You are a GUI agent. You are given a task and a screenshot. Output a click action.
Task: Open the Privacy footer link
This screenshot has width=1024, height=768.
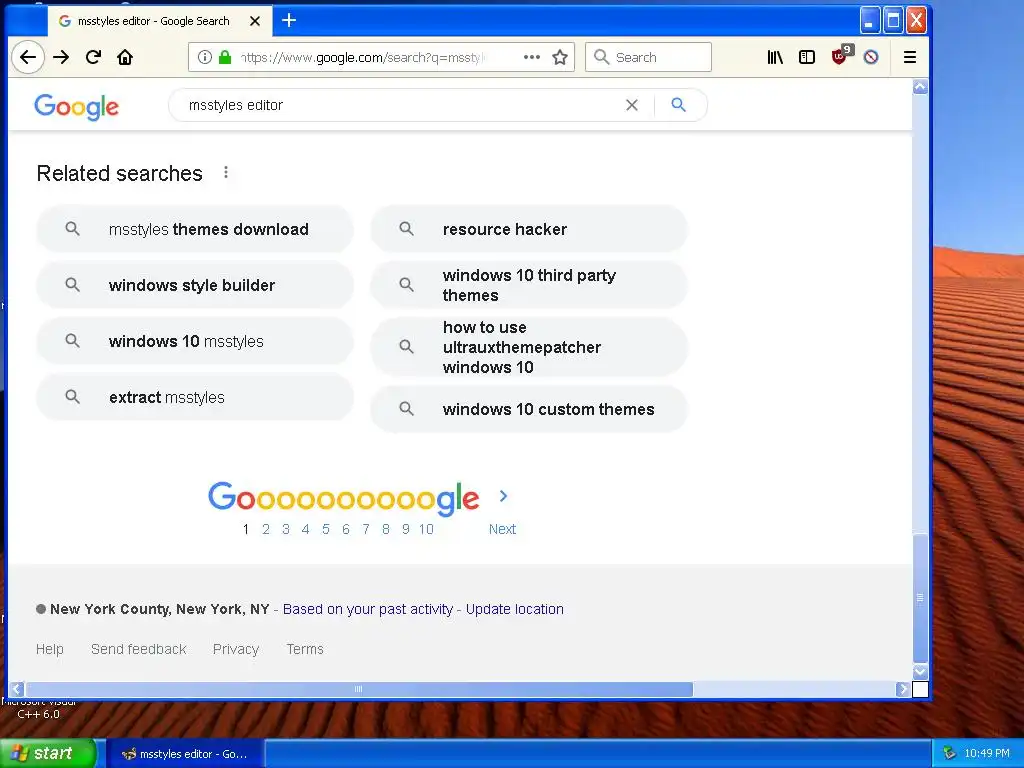coord(236,649)
